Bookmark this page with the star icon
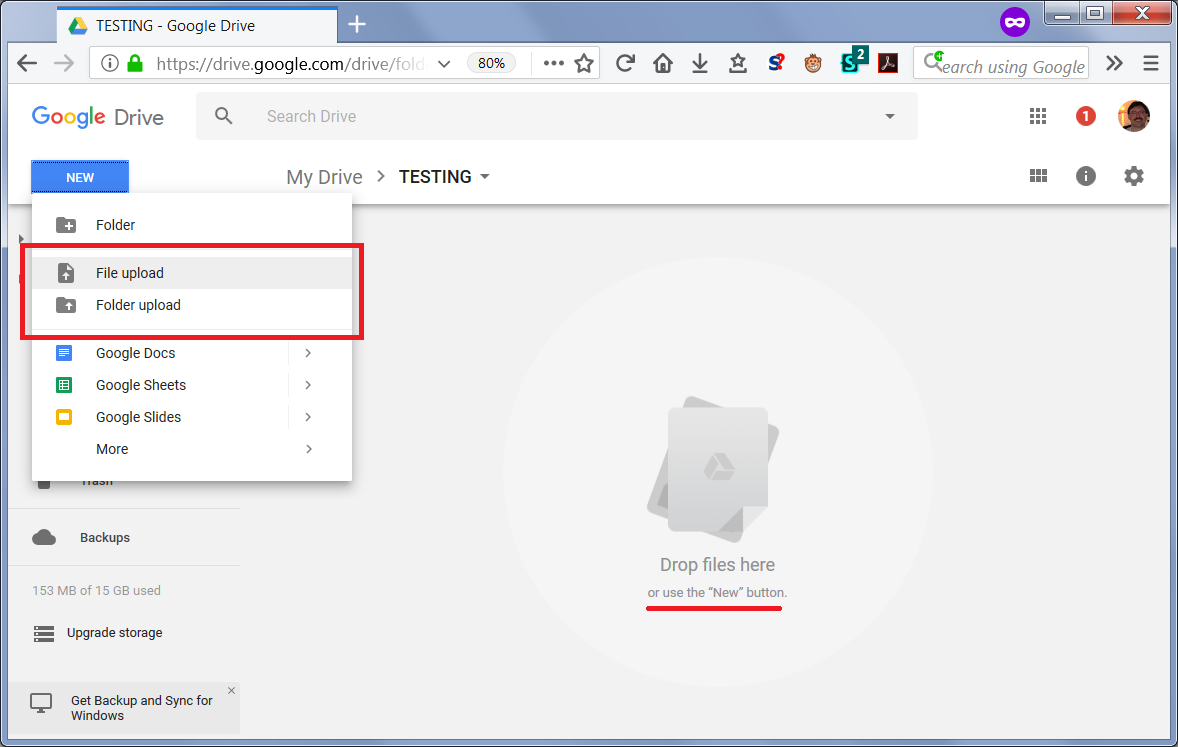Image resolution: width=1178 pixels, height=747 pixels. [x=584, y=63]
